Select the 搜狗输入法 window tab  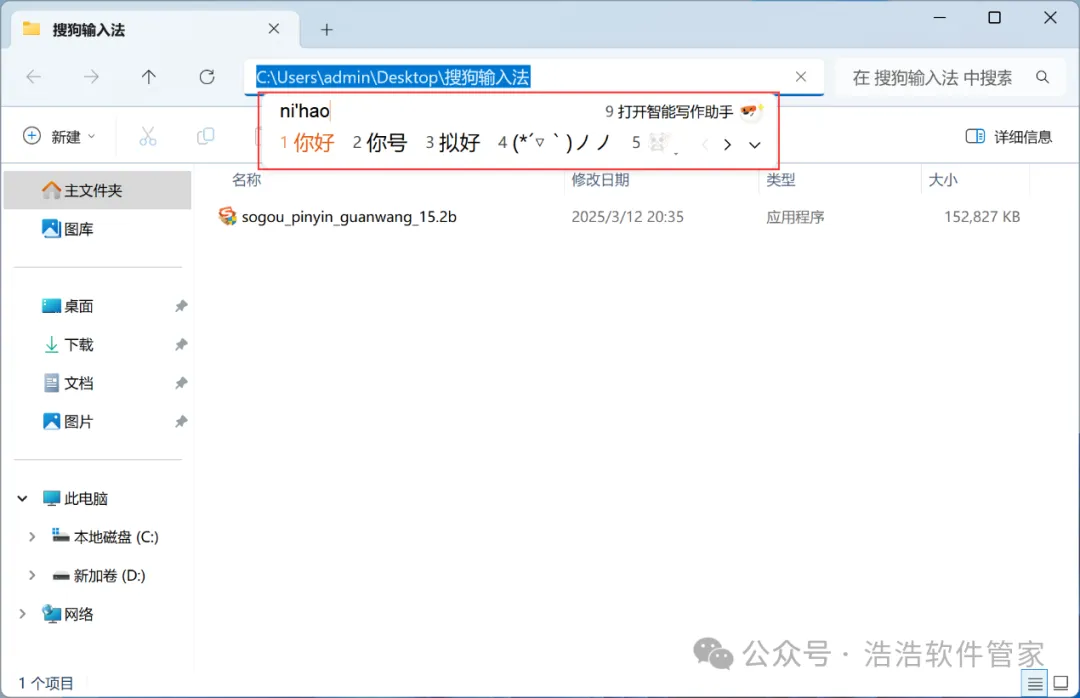(x=155, y=30)
